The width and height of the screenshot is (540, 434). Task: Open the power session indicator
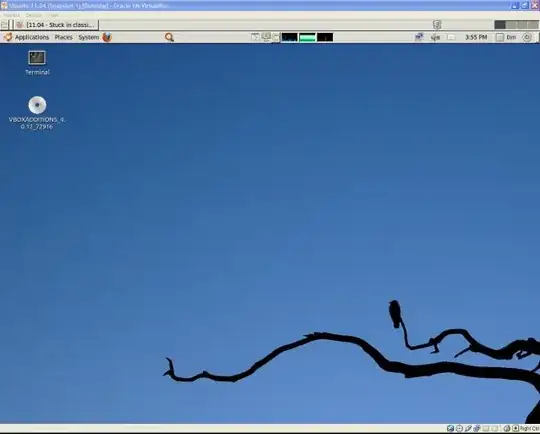pyautogui.click(x=527, y=37)
